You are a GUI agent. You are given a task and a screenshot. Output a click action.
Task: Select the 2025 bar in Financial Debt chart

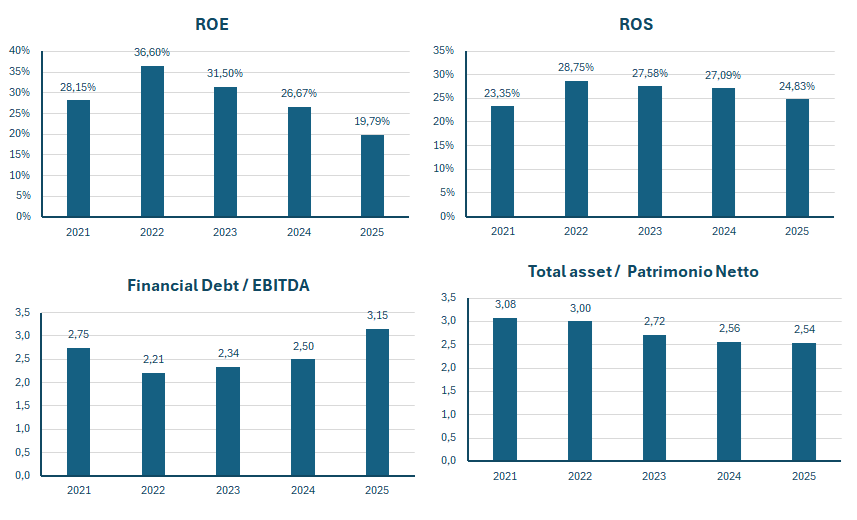[x=377, y=402]
